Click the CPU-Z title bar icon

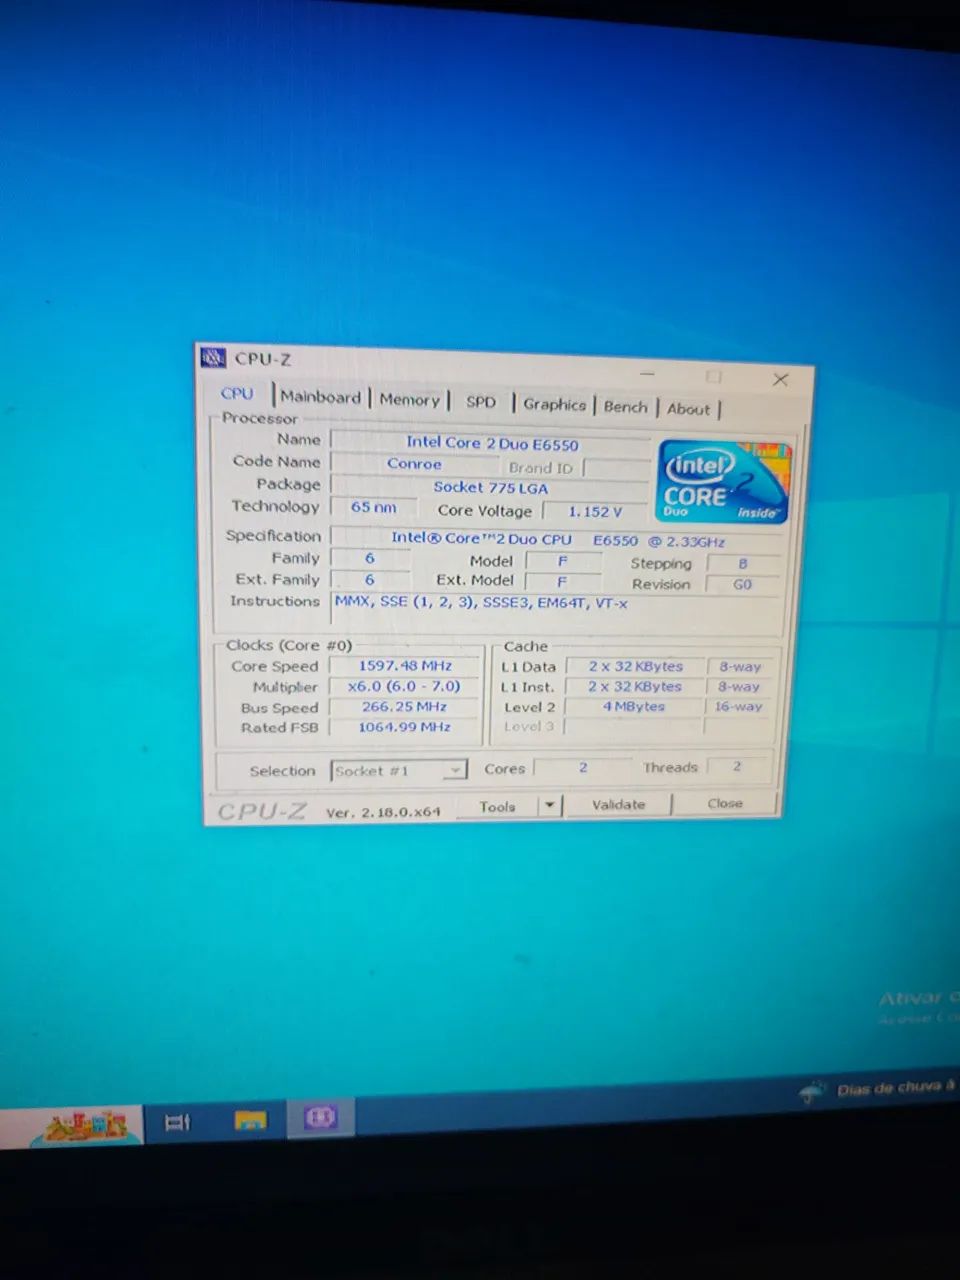213,357
